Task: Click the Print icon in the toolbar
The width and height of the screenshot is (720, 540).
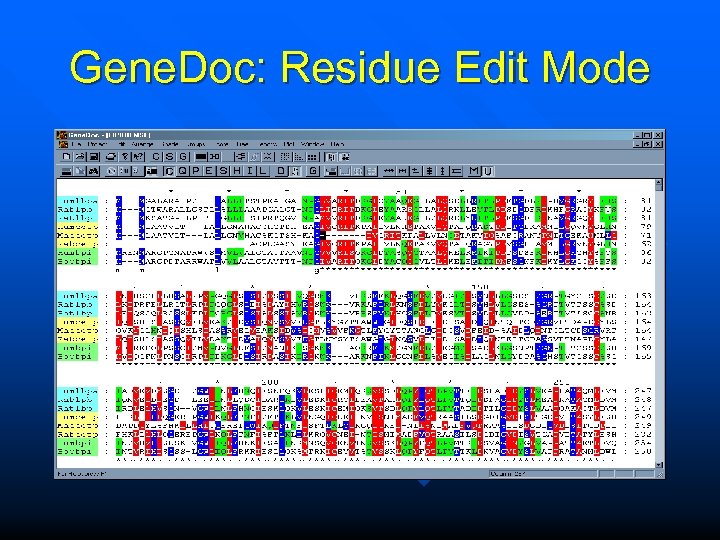Action: (111, 157)
